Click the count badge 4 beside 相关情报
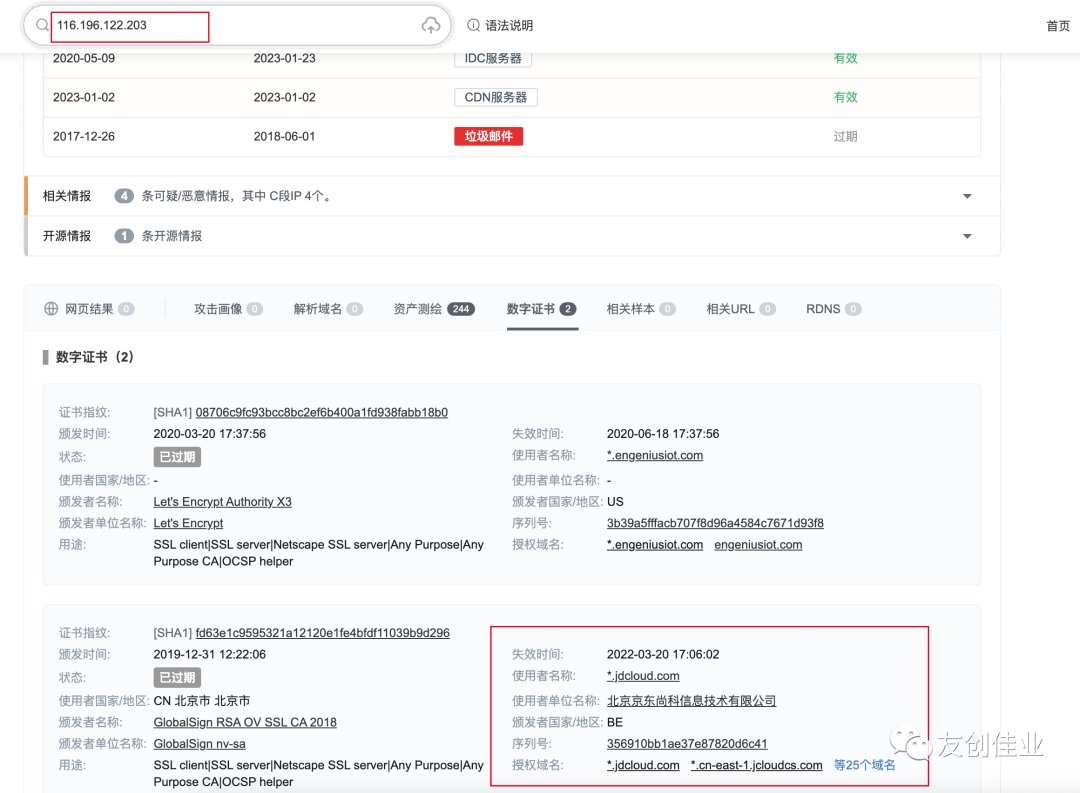 124,196
